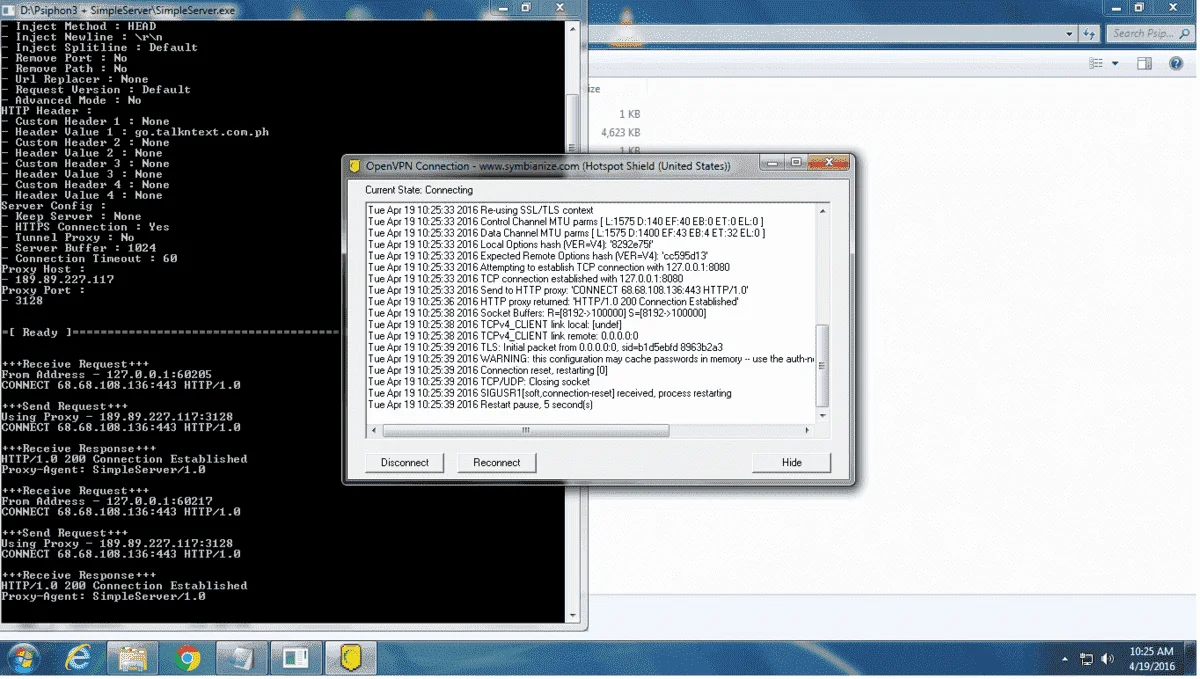Change the view using Explorer's view icon

[x=1096, y=63]
